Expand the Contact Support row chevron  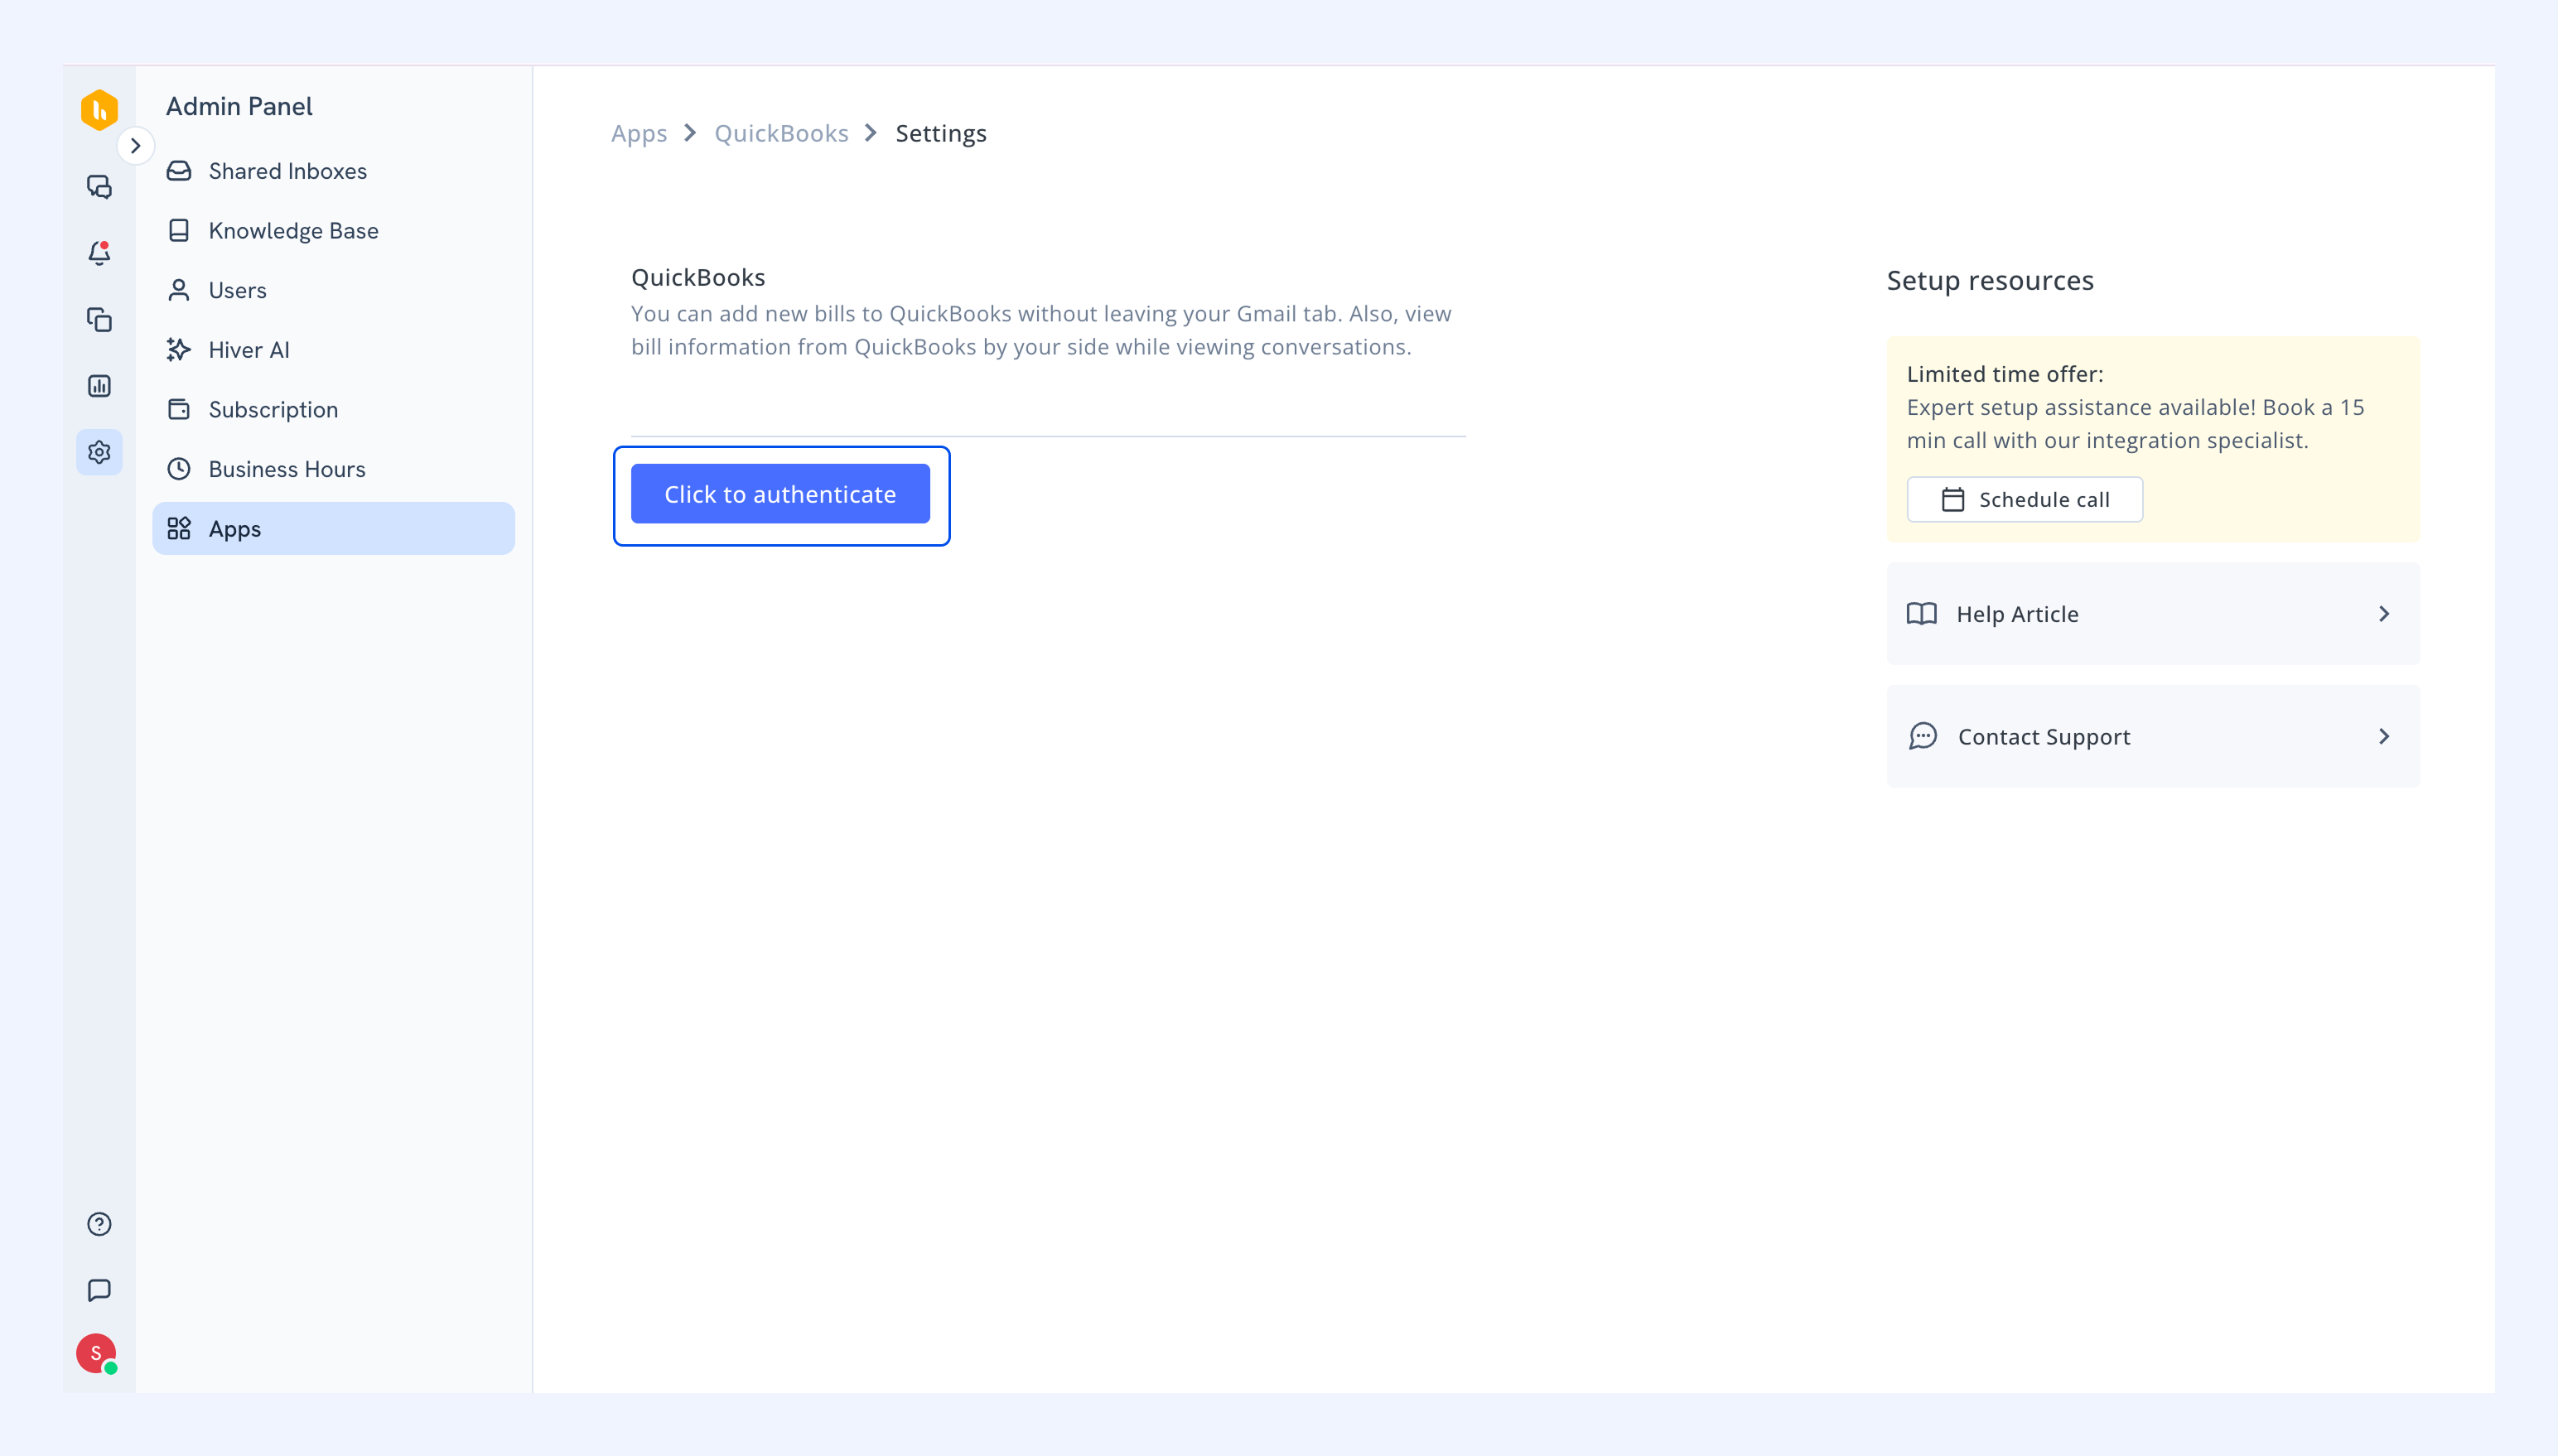coord(2383,736)
